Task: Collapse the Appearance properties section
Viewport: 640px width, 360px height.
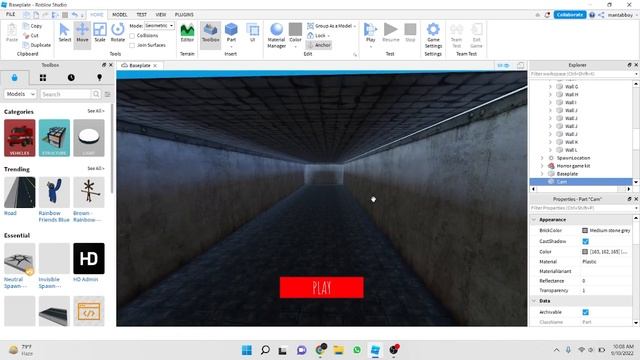Action: tap(534, 220)
